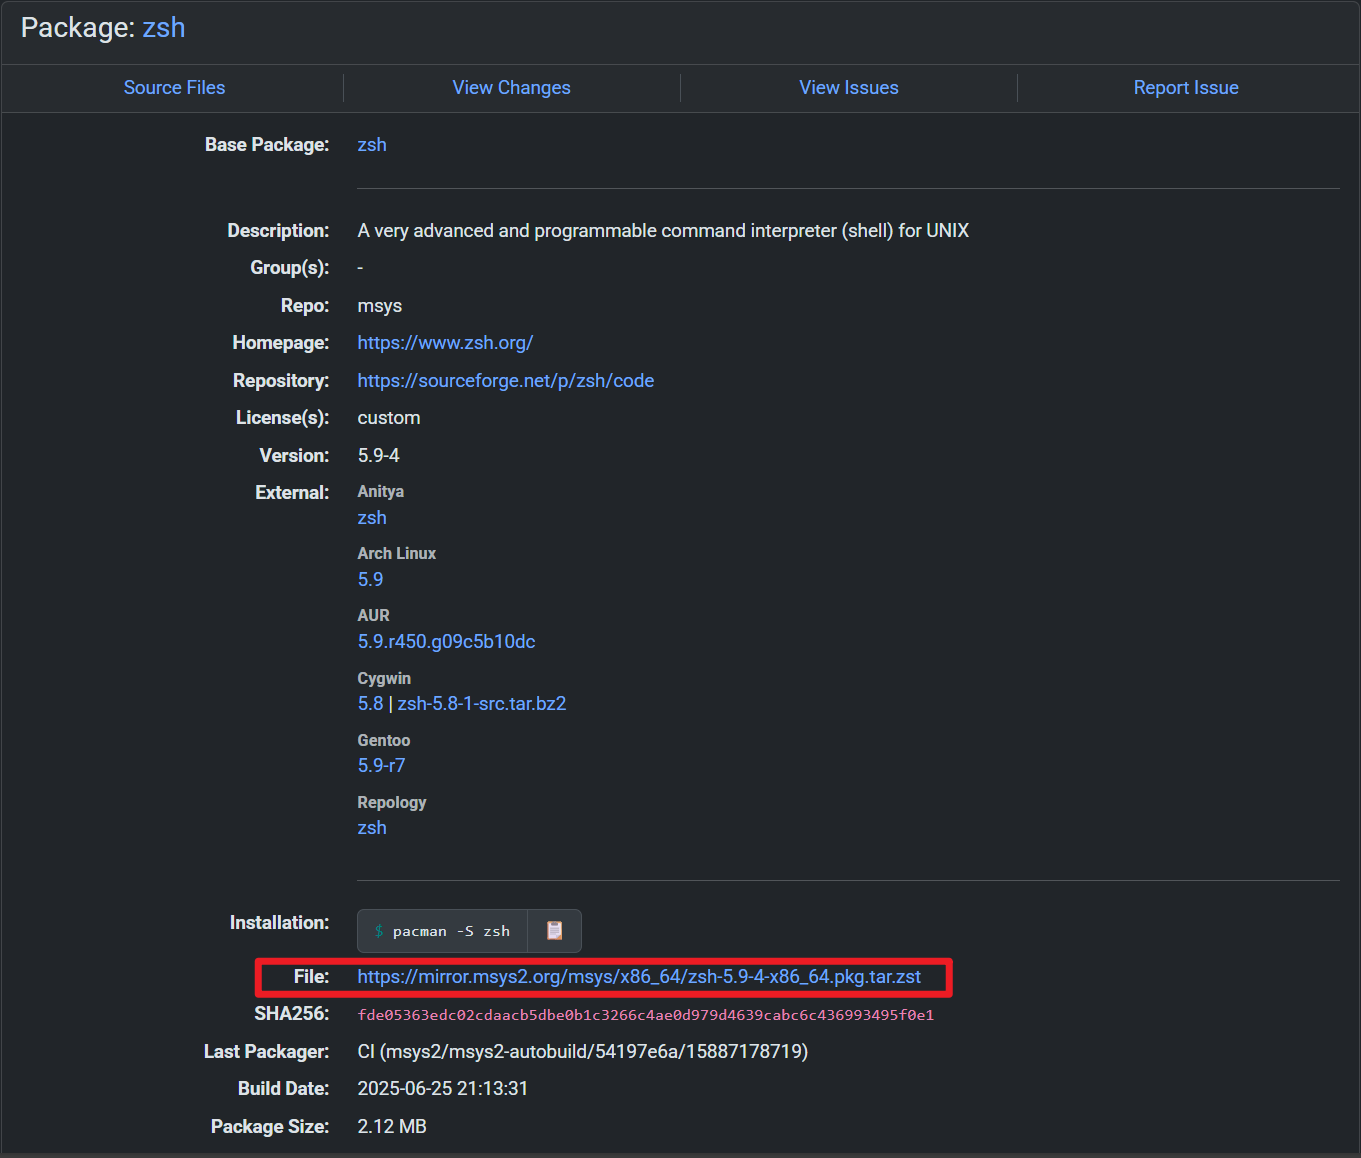The width and height of the screenshot is (1361, 1158).
Task: Click the Arch Linux 5.9 version link
Action: [x=370, y=580]
